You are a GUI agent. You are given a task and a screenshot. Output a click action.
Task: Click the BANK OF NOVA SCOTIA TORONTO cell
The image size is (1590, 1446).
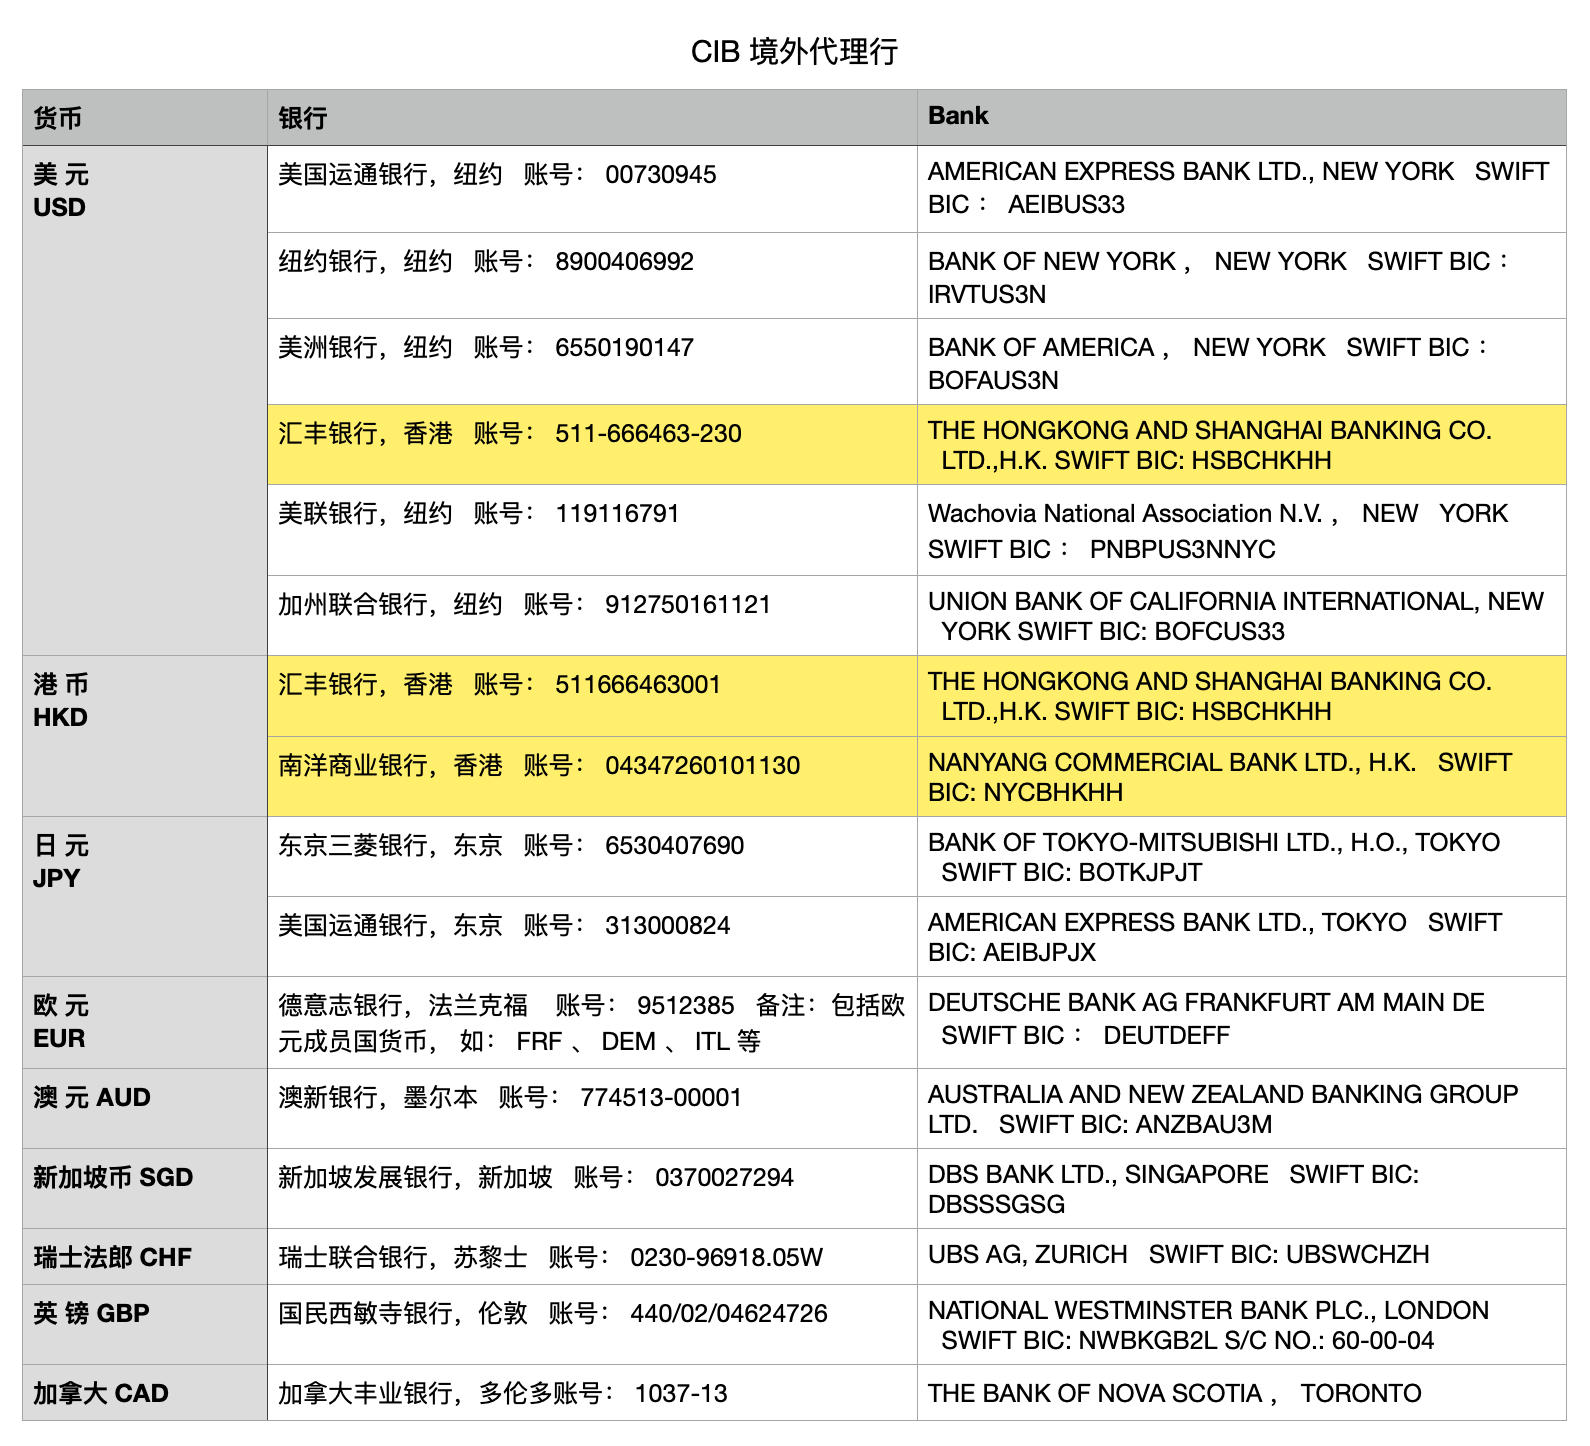tap(1241, 1393)
